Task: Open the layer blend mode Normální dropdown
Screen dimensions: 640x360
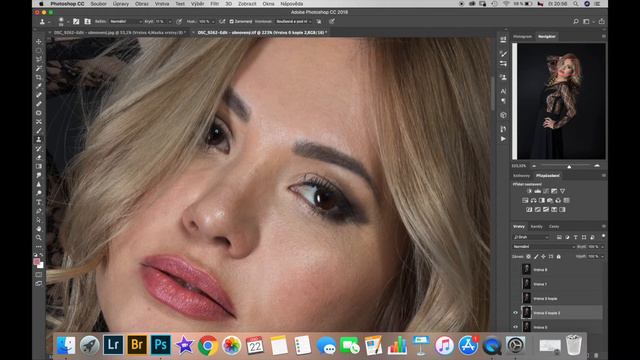Action: tap(544, 247)
